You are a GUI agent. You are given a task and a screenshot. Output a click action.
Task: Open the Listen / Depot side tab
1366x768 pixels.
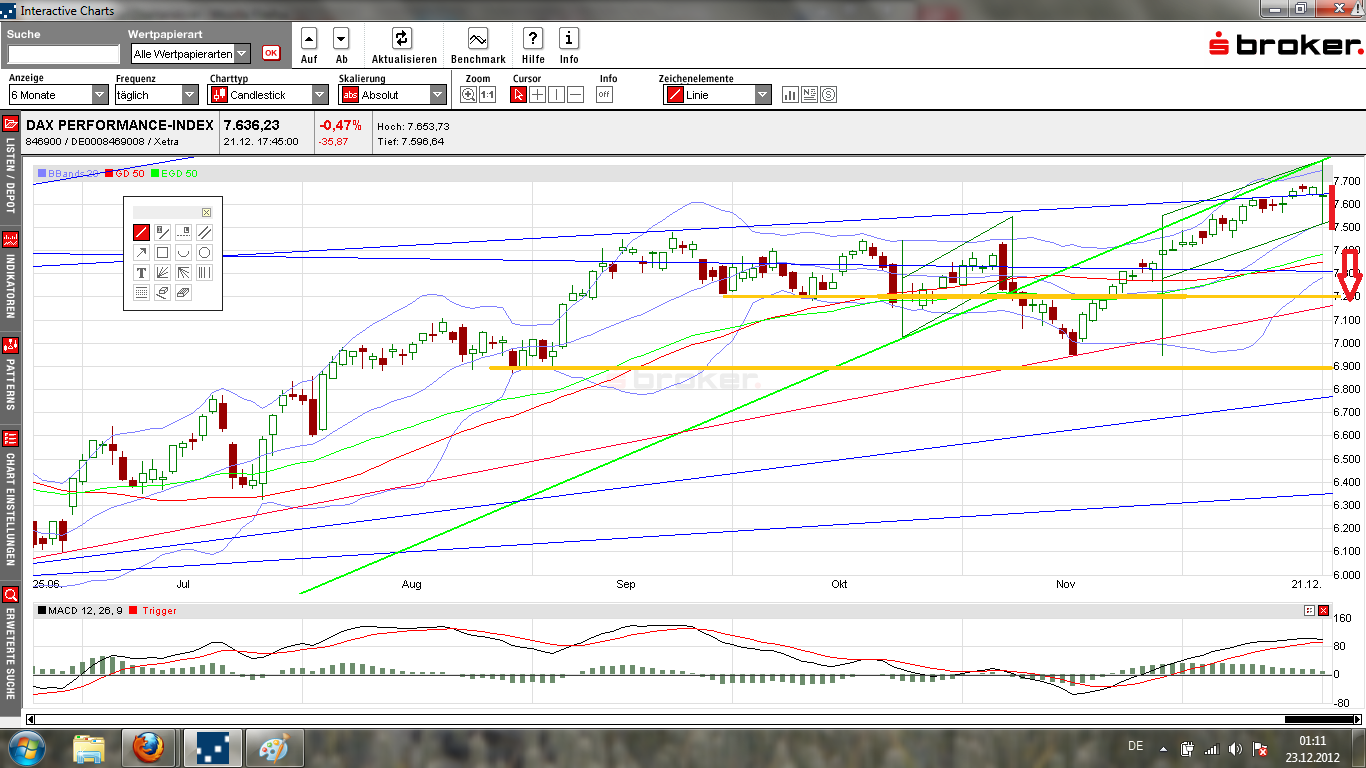pyautogui.click(x=11, y=167)
